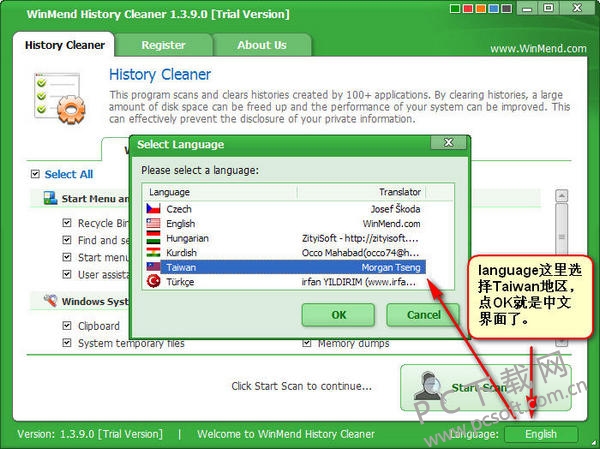Click the scroll up arrow of the list

tap(561, 196)
